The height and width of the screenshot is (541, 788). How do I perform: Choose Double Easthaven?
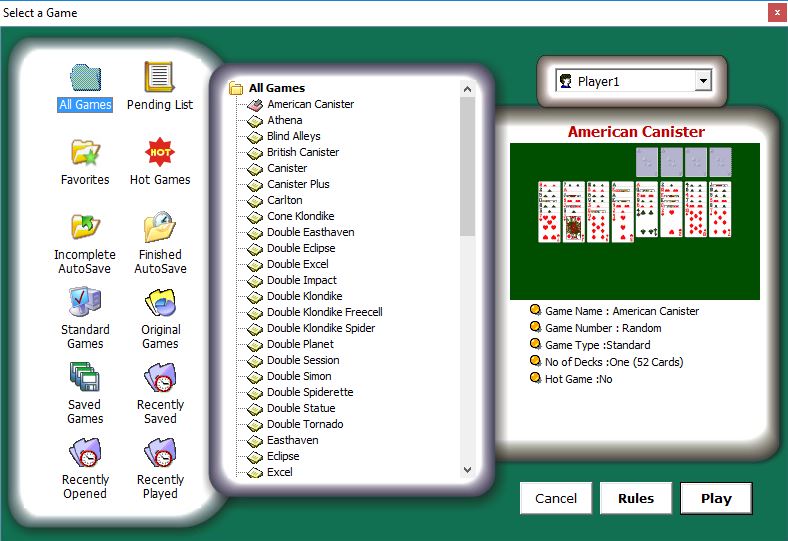[x=311, y=232]
